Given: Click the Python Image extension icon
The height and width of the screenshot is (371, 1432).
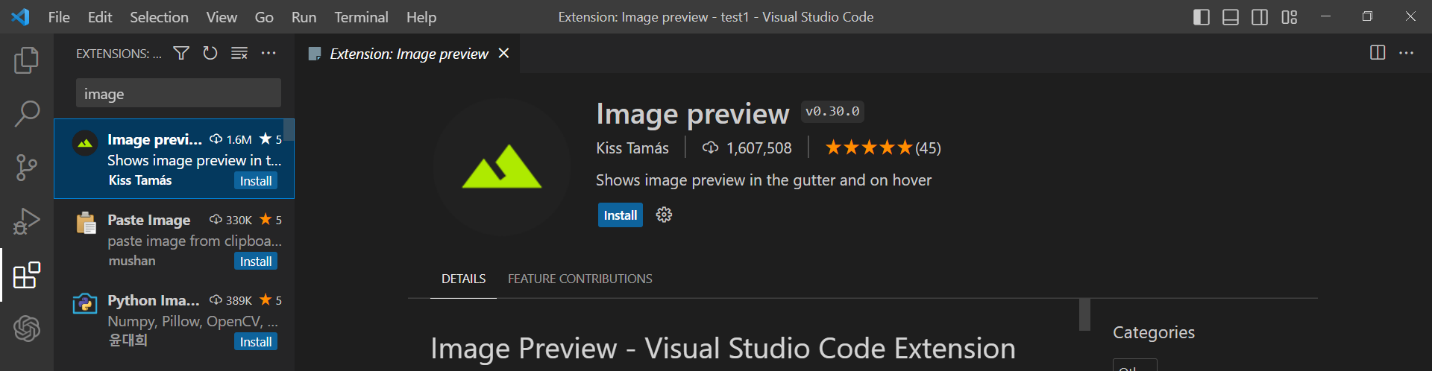Looking at the screenshot, I should 85,303.
